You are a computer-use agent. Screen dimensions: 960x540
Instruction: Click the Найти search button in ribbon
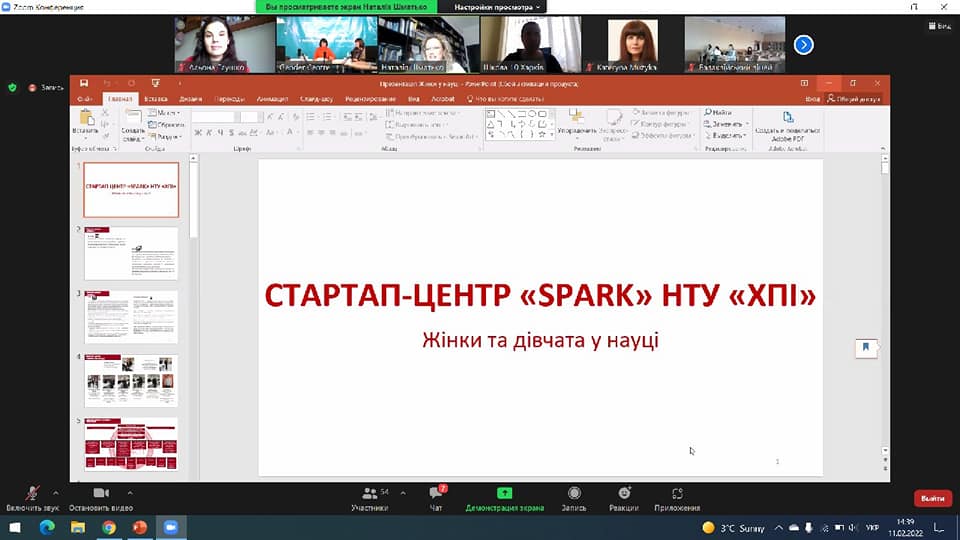pyautogui.click(x=720, y=113)
